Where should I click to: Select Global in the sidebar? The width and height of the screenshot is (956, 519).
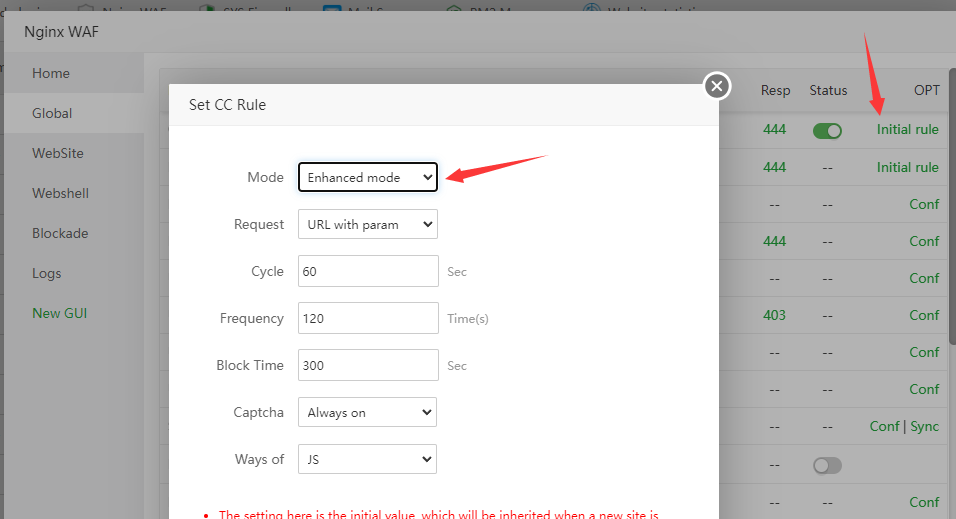pyautogui.click(x=52, y=113)
